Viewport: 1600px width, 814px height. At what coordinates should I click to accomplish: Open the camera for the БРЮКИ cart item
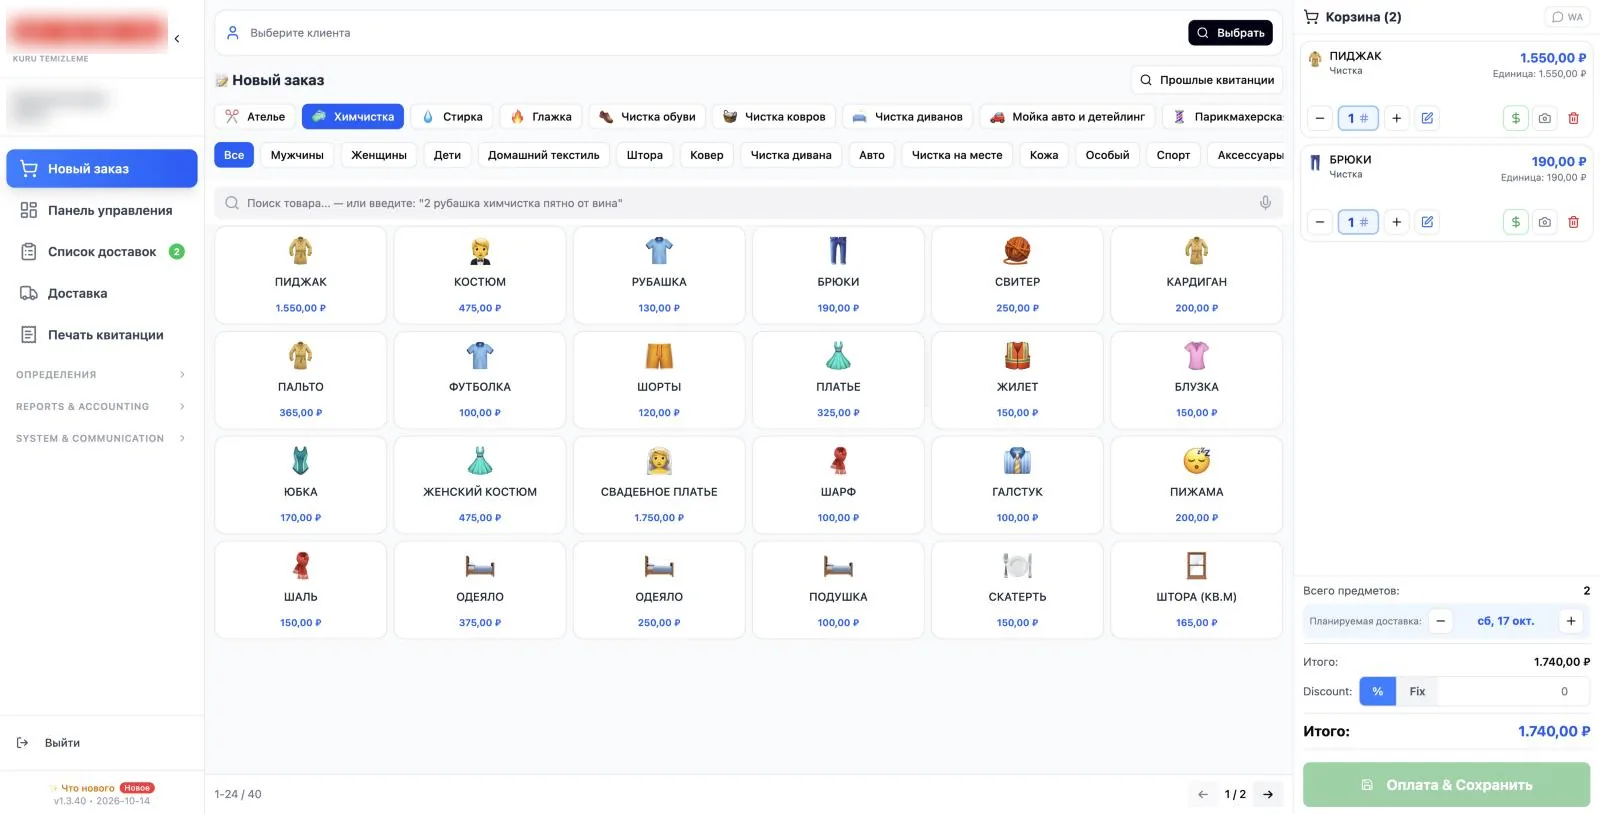(x=1545, y=222)
